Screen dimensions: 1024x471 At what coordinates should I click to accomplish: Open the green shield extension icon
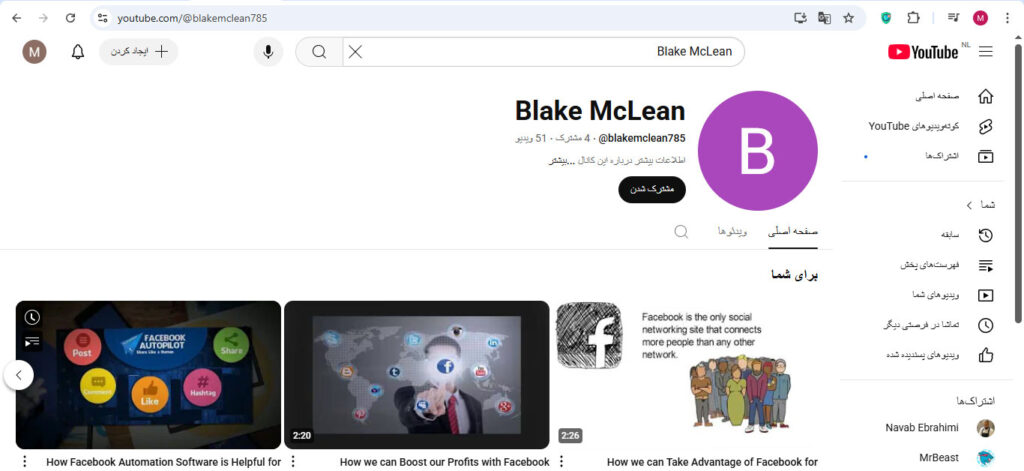click(x=886, y=18)
